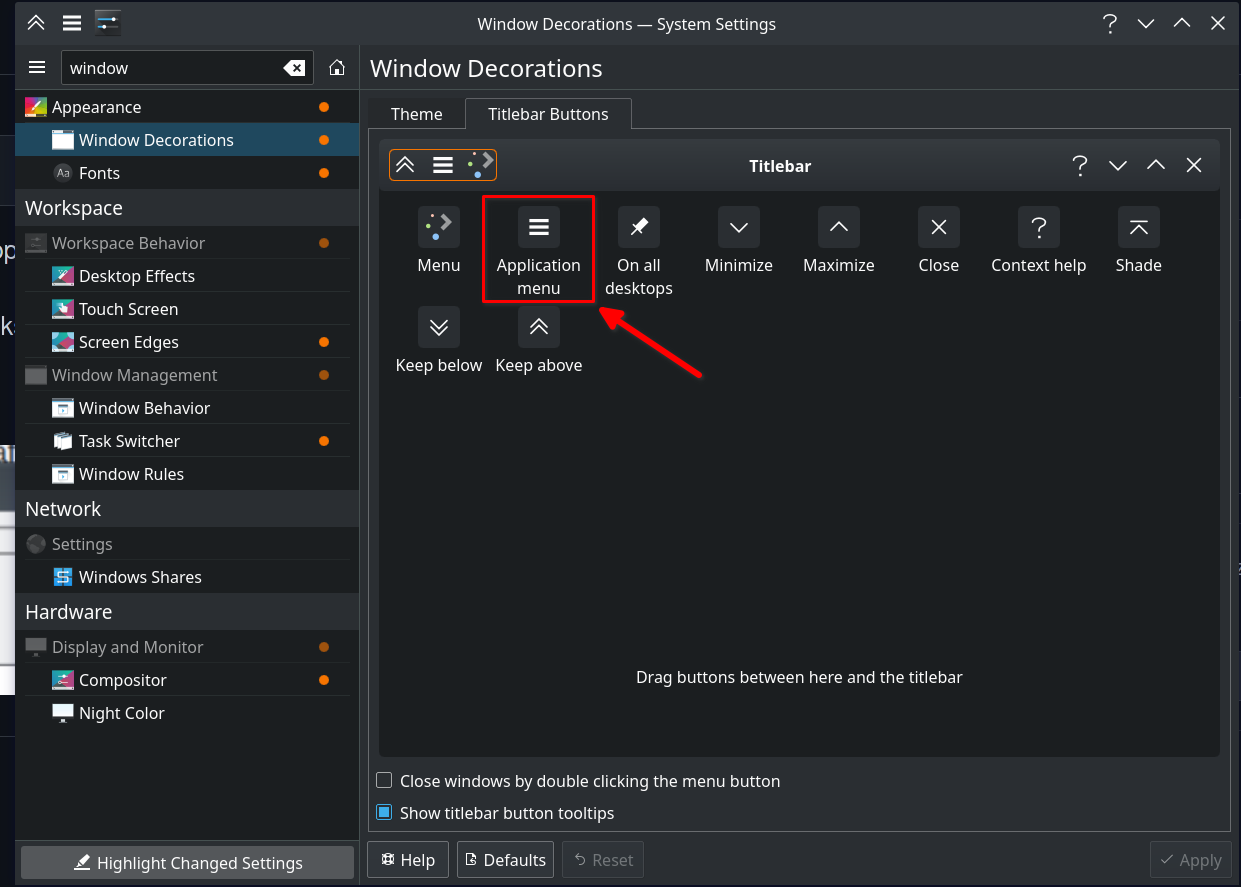The image size is (1241, 887).
Task: Open Windows Shares in sidebar
Action: 187,577
